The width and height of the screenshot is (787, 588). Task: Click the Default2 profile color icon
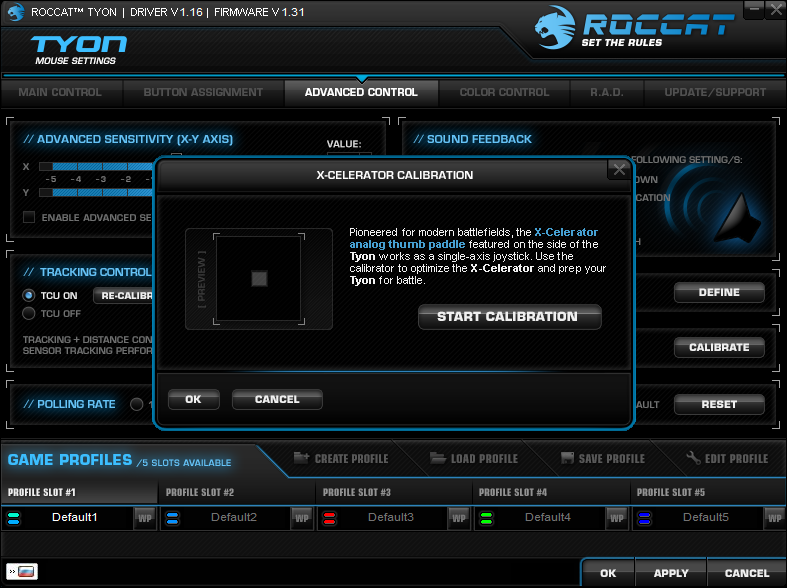tap(173, 518)
